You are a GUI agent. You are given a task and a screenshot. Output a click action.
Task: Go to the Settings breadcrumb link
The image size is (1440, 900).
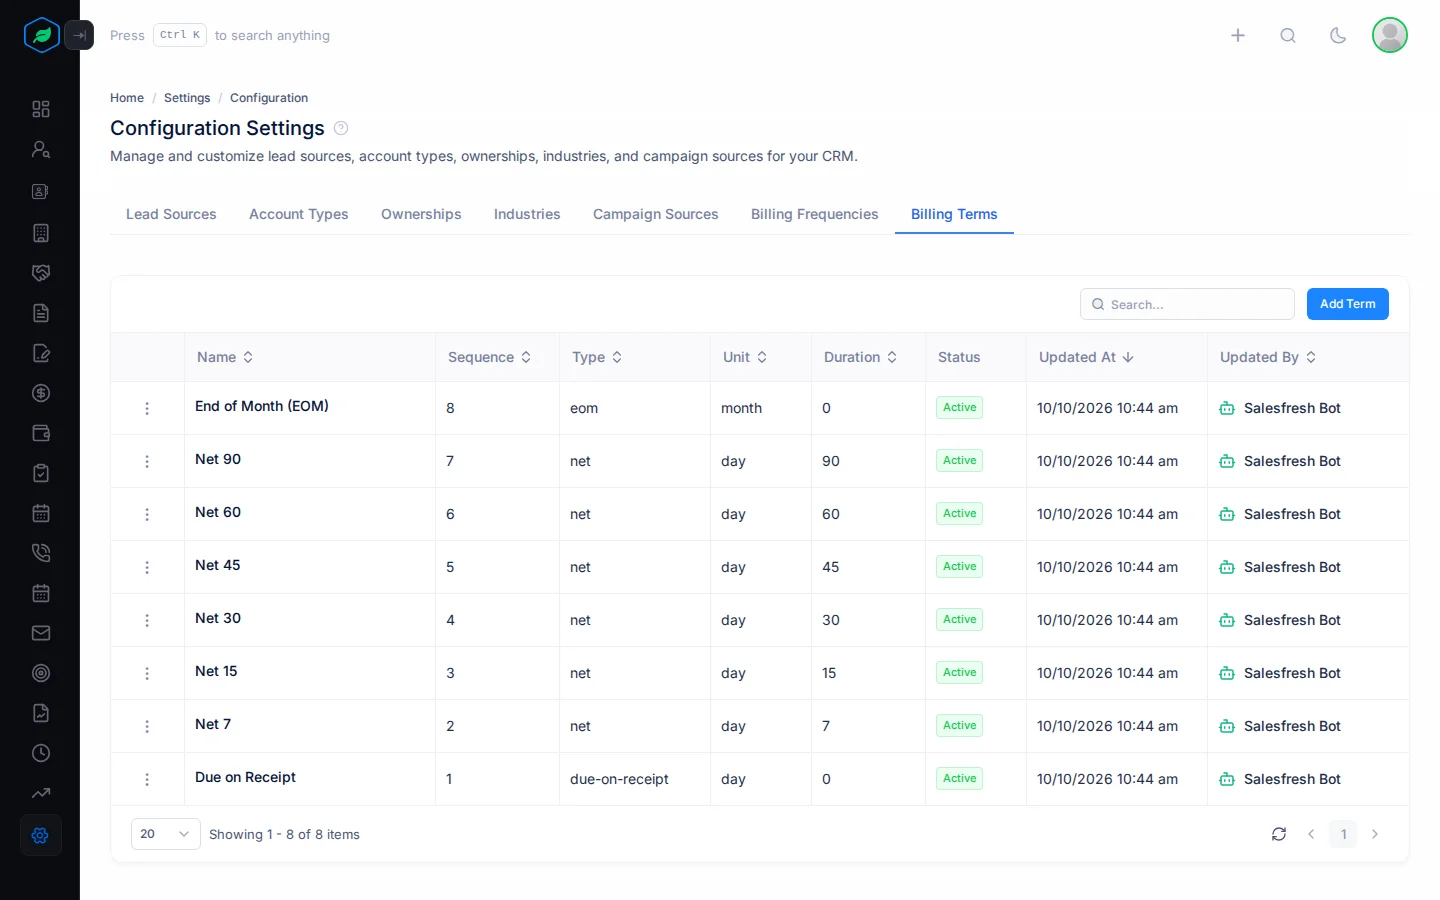pyautogui.click(x=187, y=98)
